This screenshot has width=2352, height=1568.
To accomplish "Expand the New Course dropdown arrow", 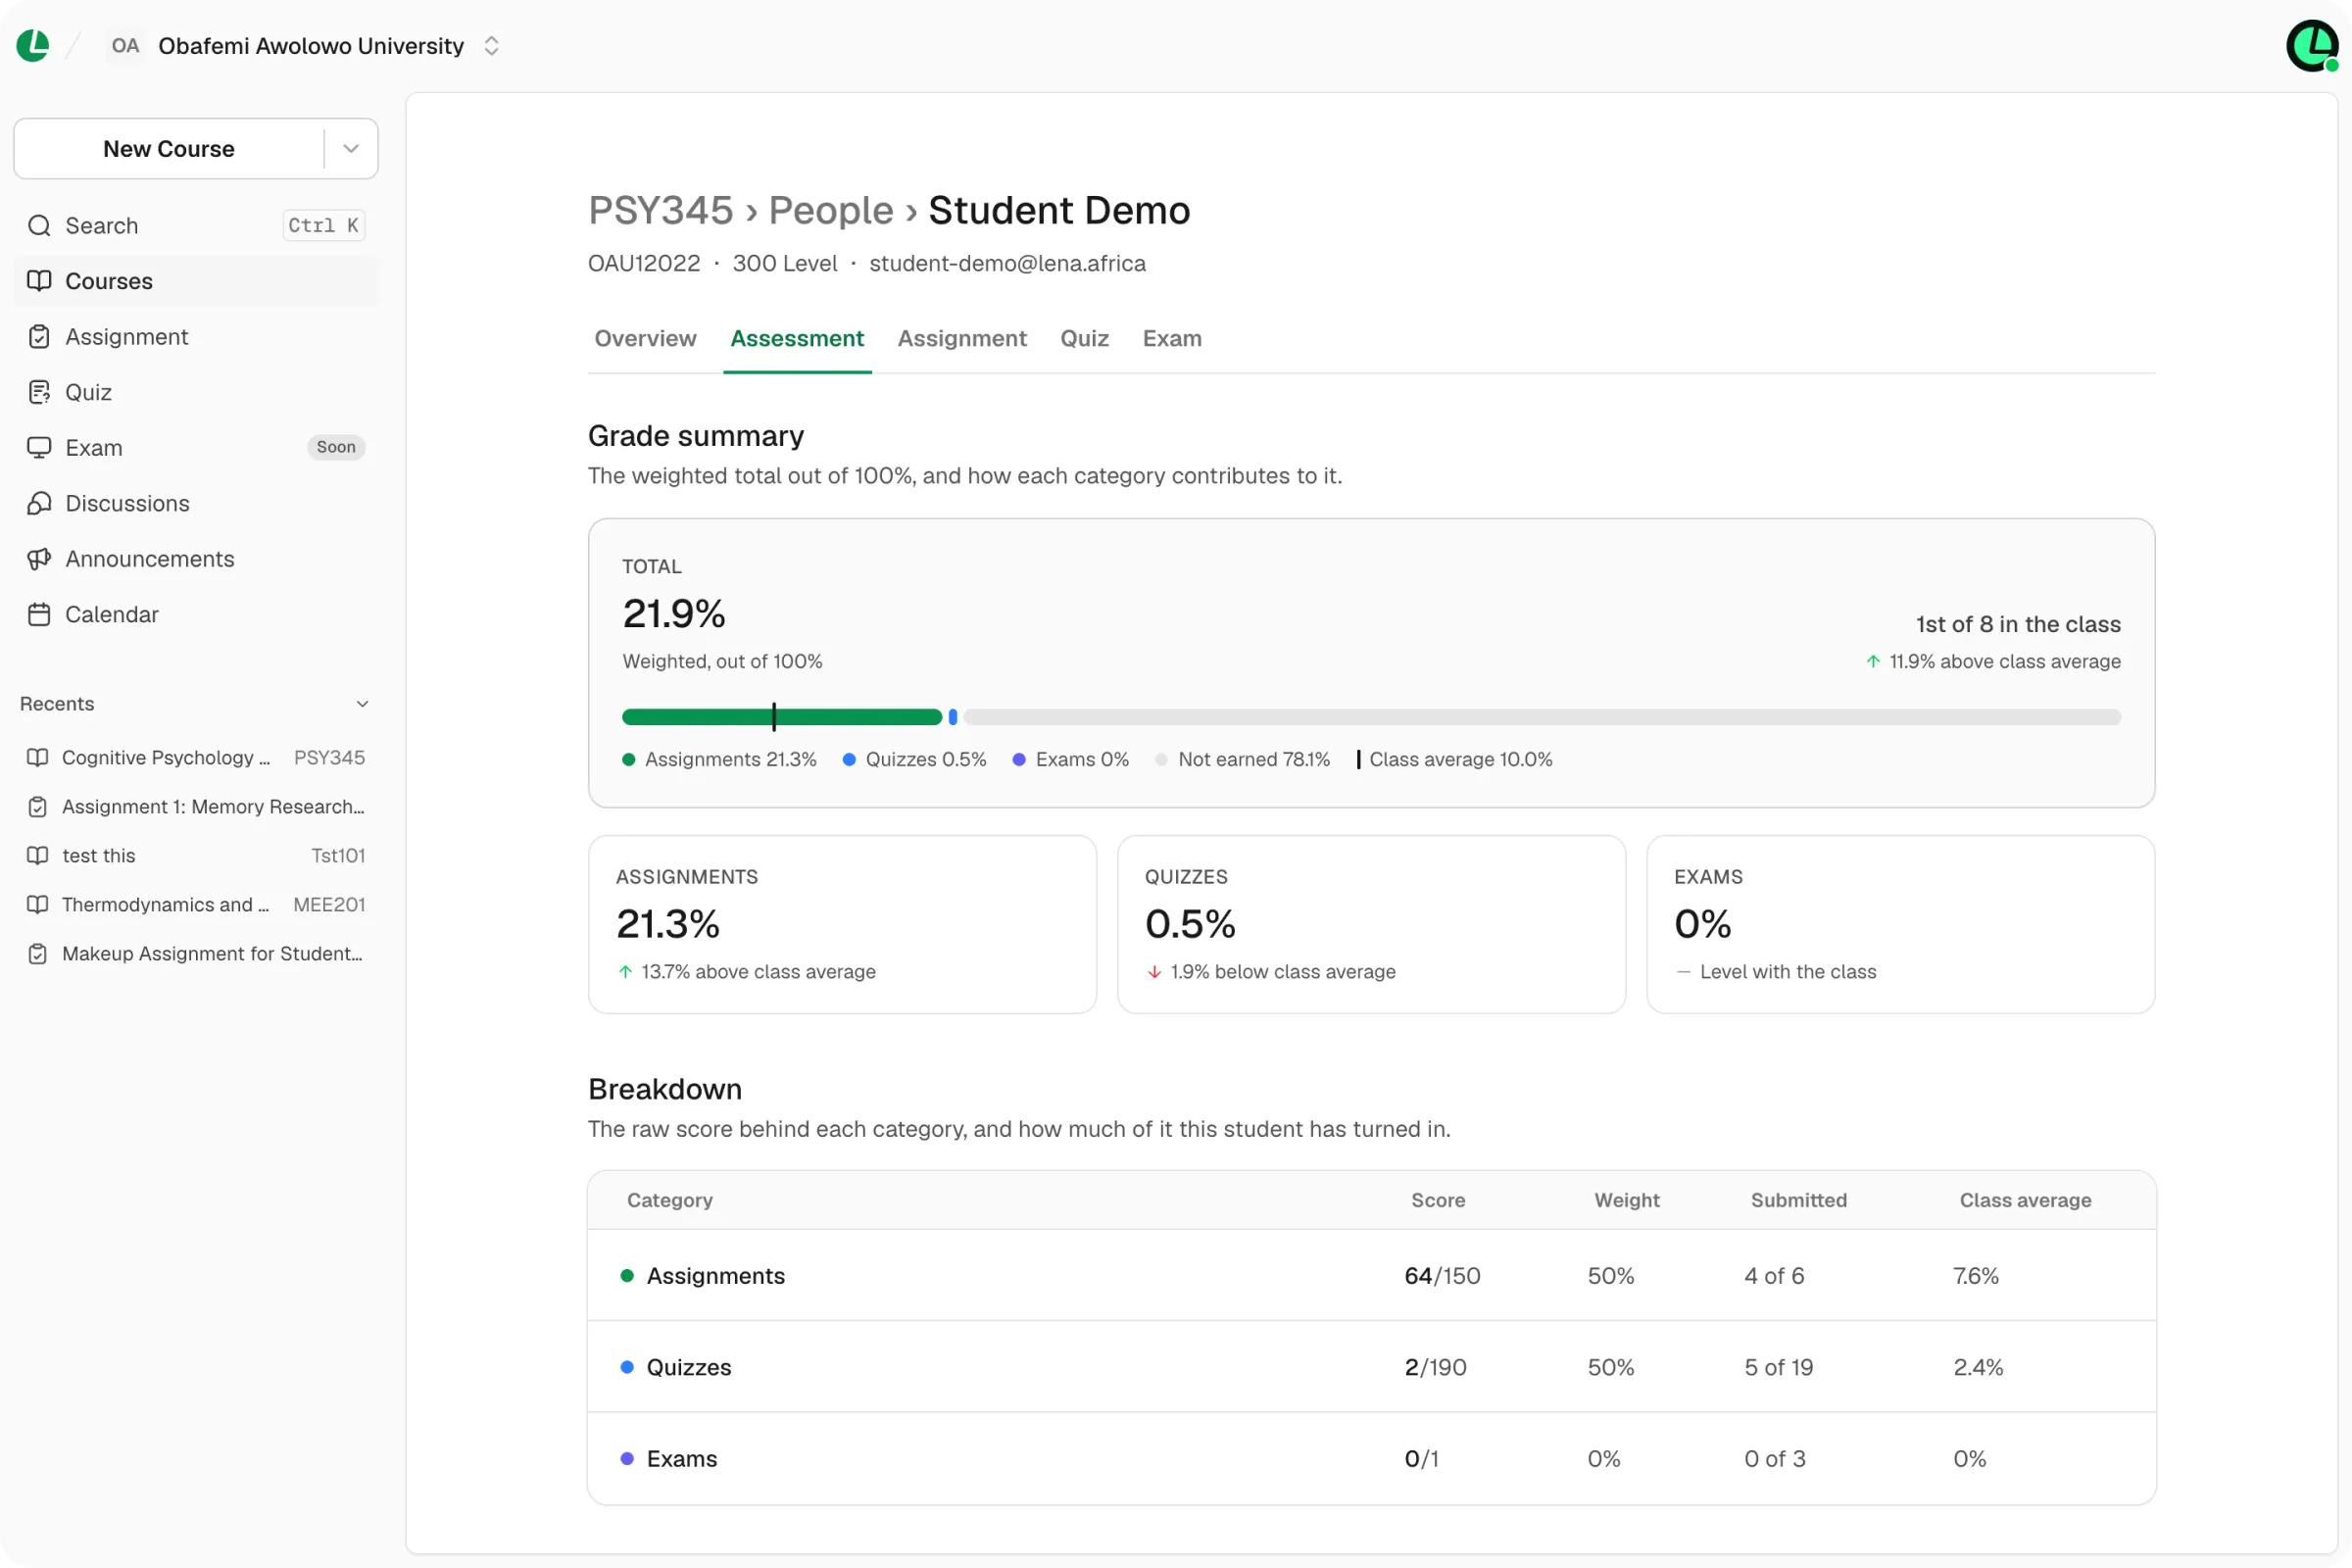I will pos(351,148).
